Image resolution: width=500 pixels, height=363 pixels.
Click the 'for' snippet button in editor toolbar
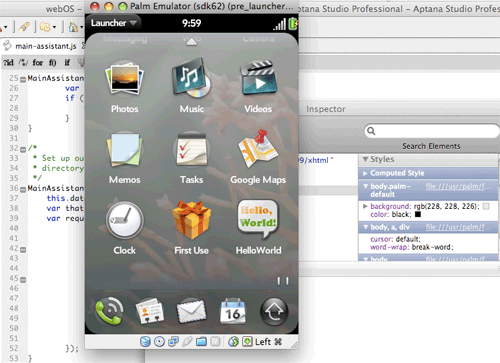coord(38,63)
